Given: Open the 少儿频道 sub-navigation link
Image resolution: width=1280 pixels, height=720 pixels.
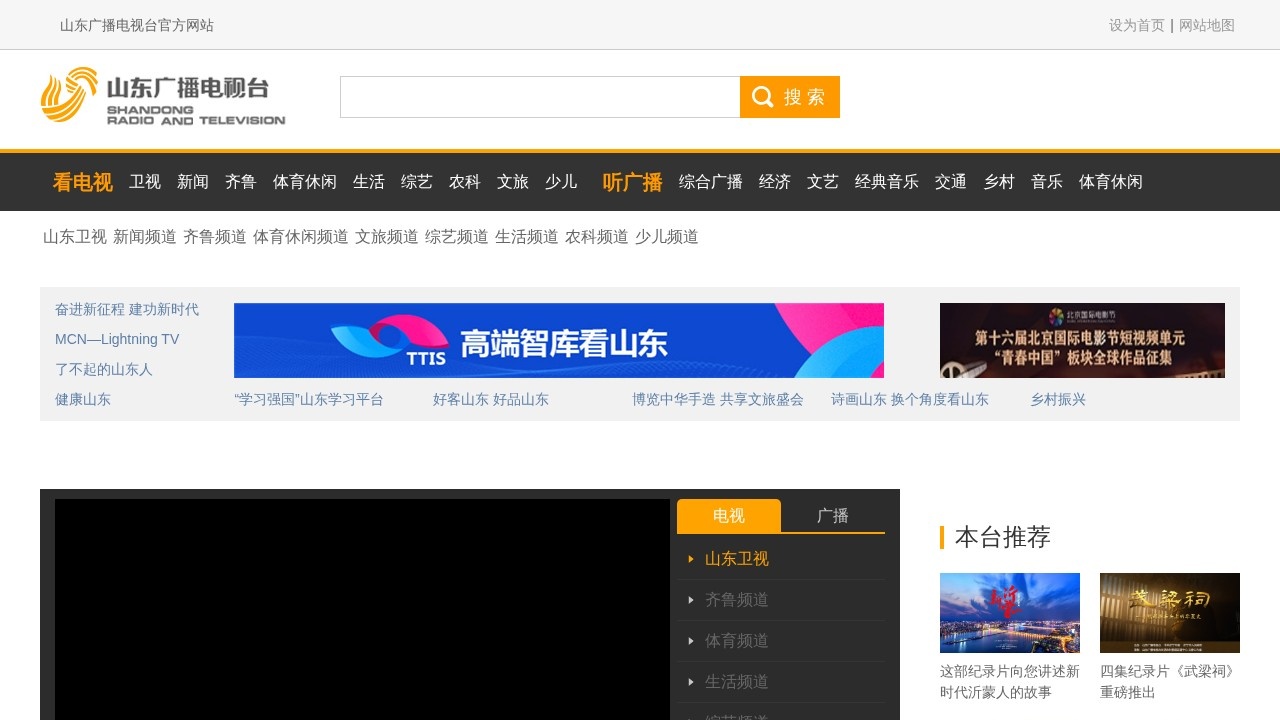Looking at the screenshot, I should pos(667,237).
